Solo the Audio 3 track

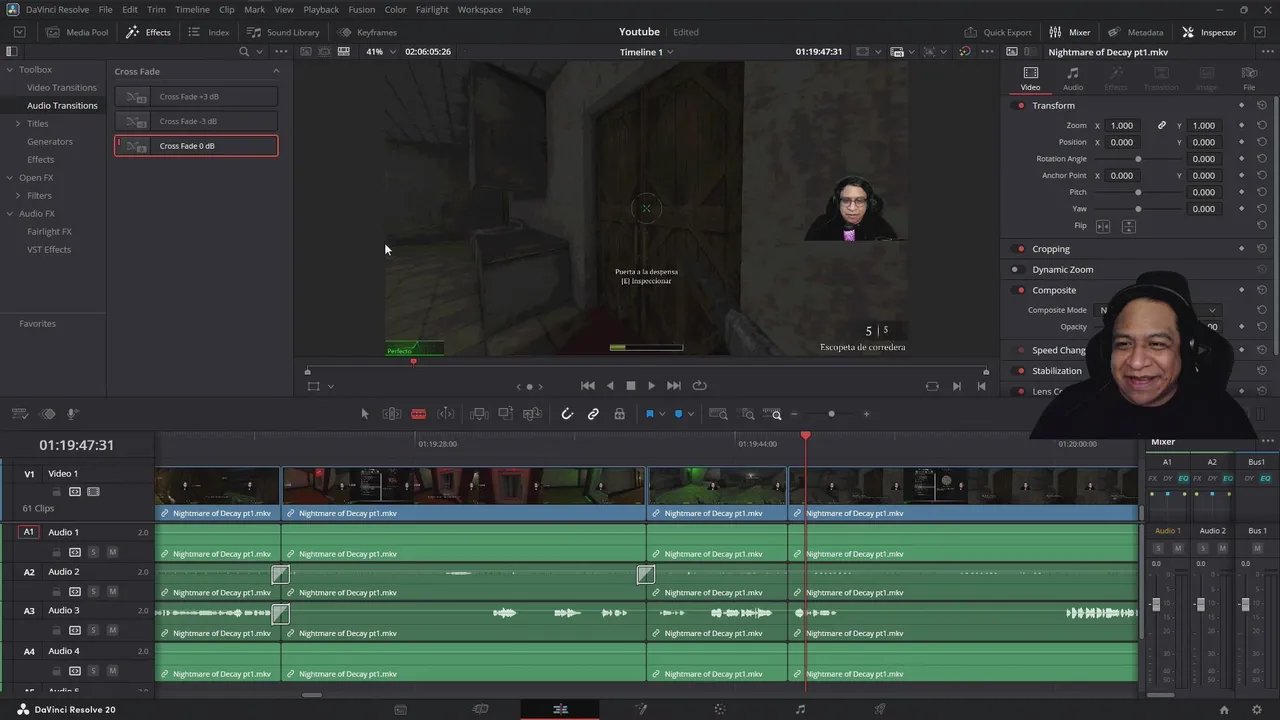(94, 631)
